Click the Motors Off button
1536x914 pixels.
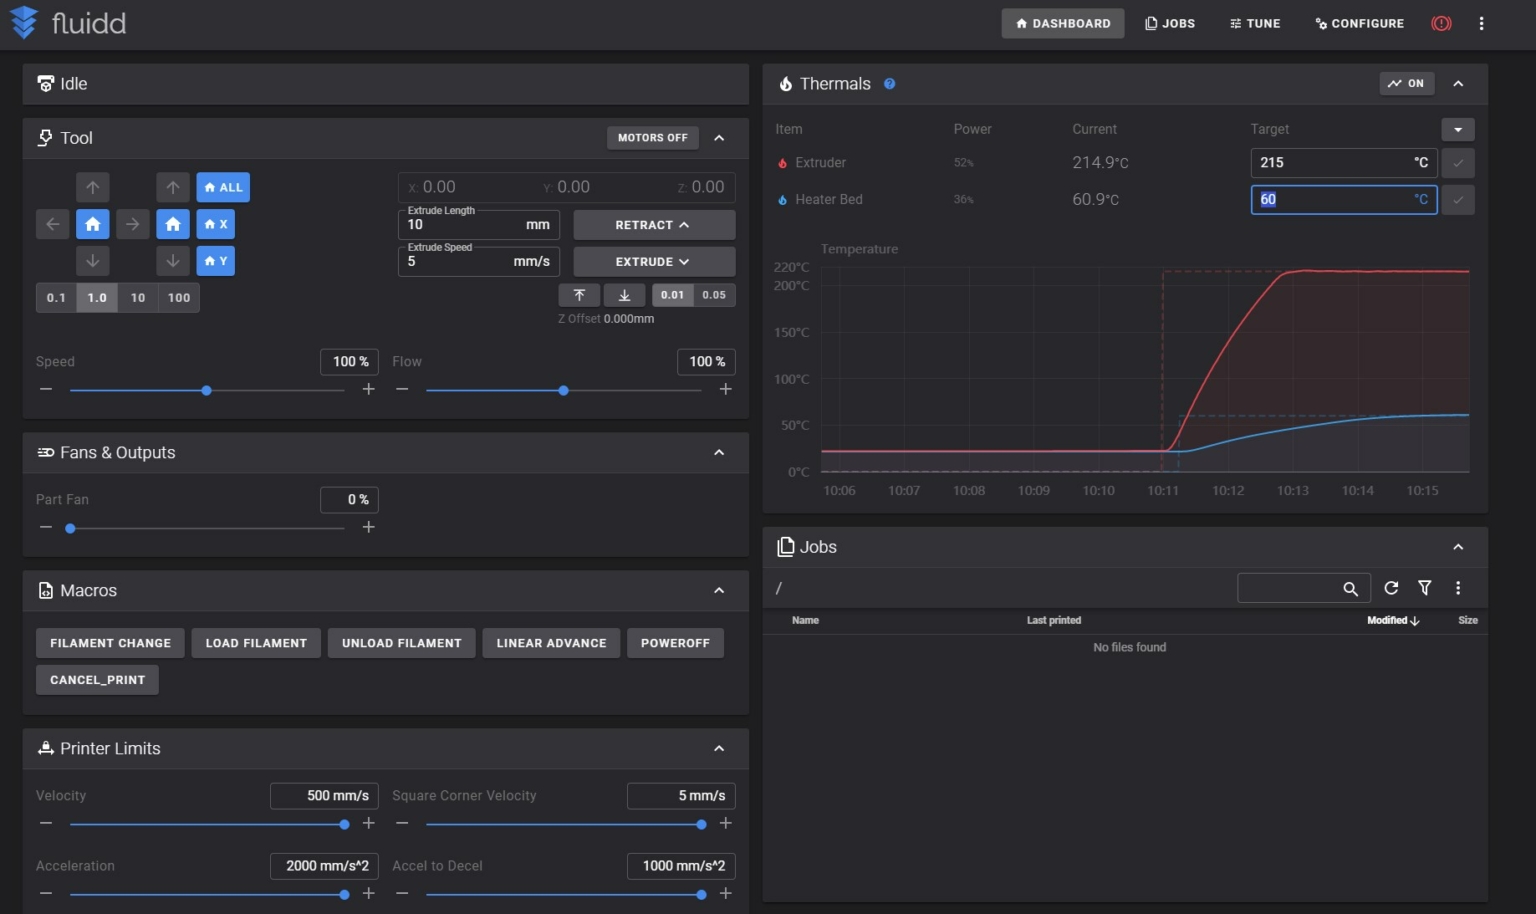coord(652,138)
